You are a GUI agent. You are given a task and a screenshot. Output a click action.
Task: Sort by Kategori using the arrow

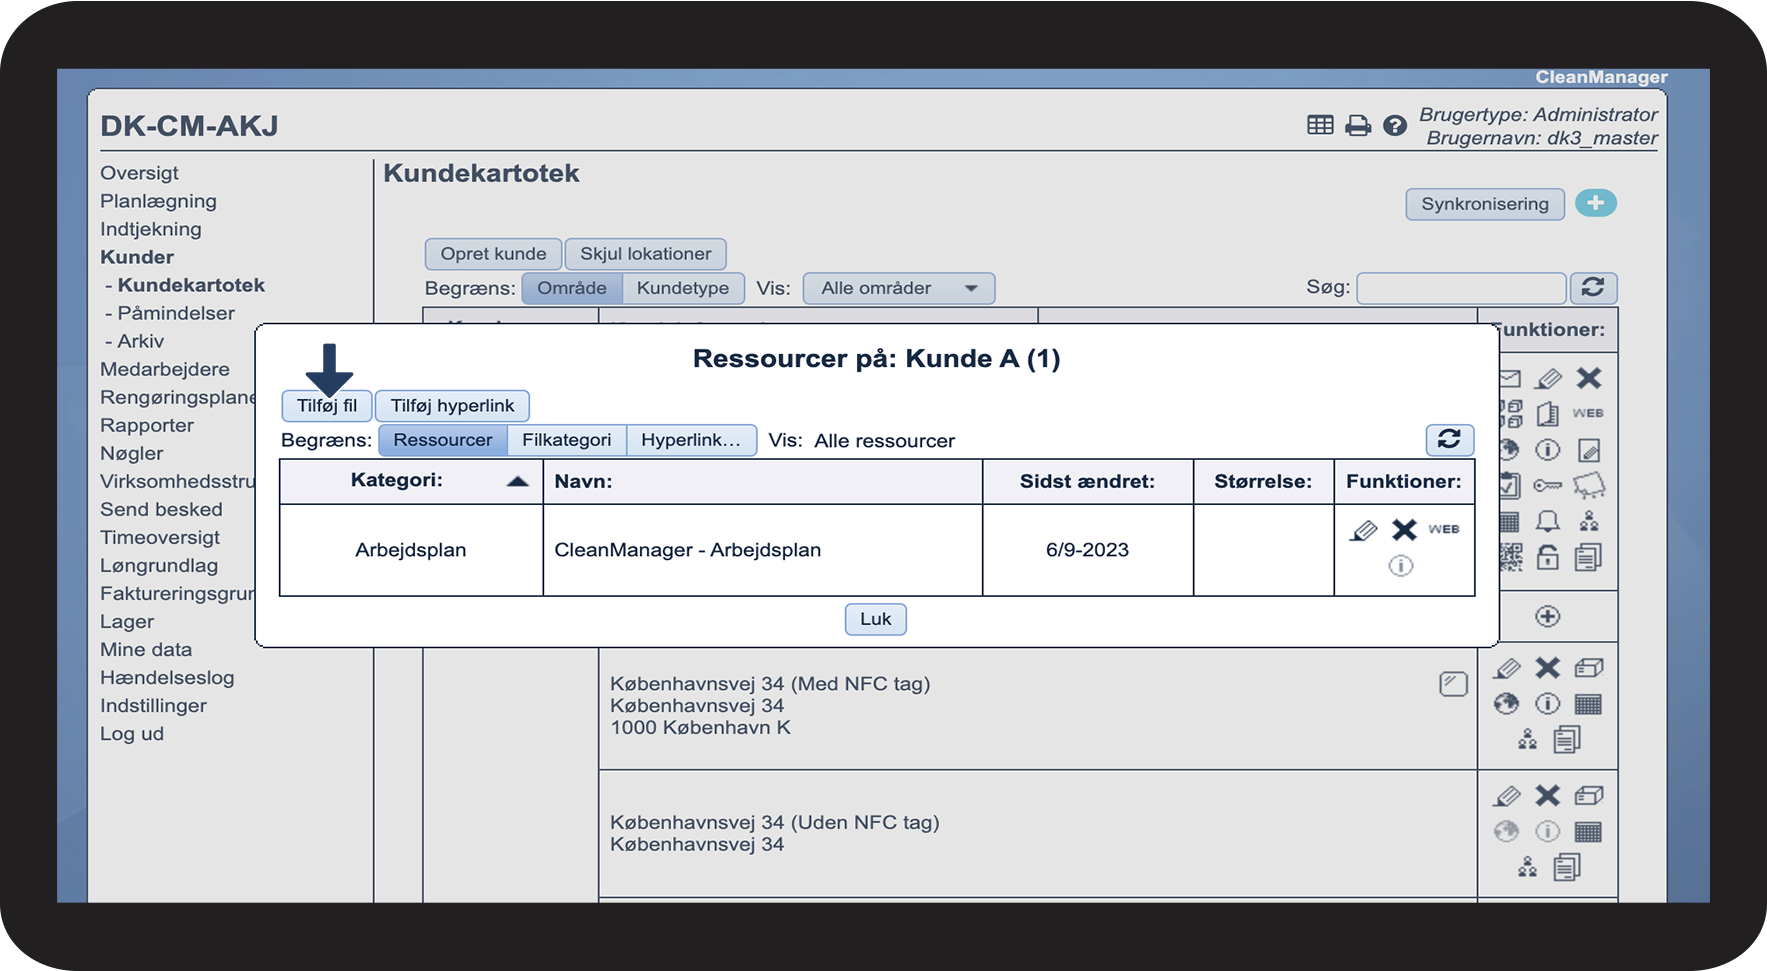point(517,481)
